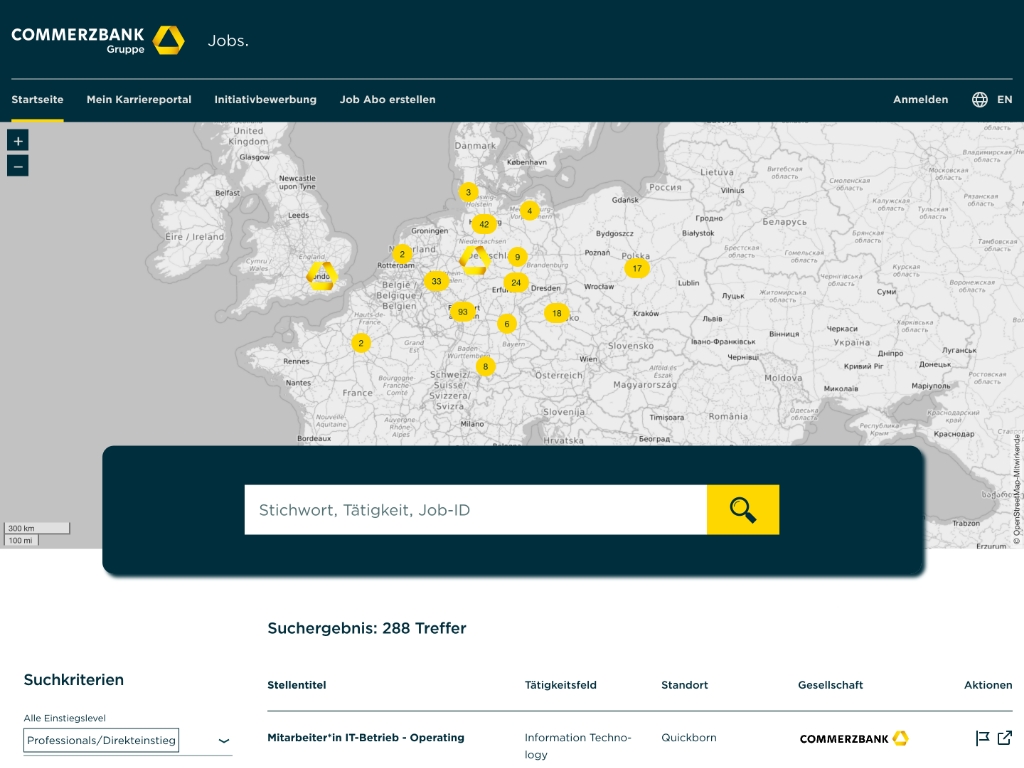Viewport: 1024px width, 768px height.
Task: Zoom into the map with plus icon
Action: point(17,140)
